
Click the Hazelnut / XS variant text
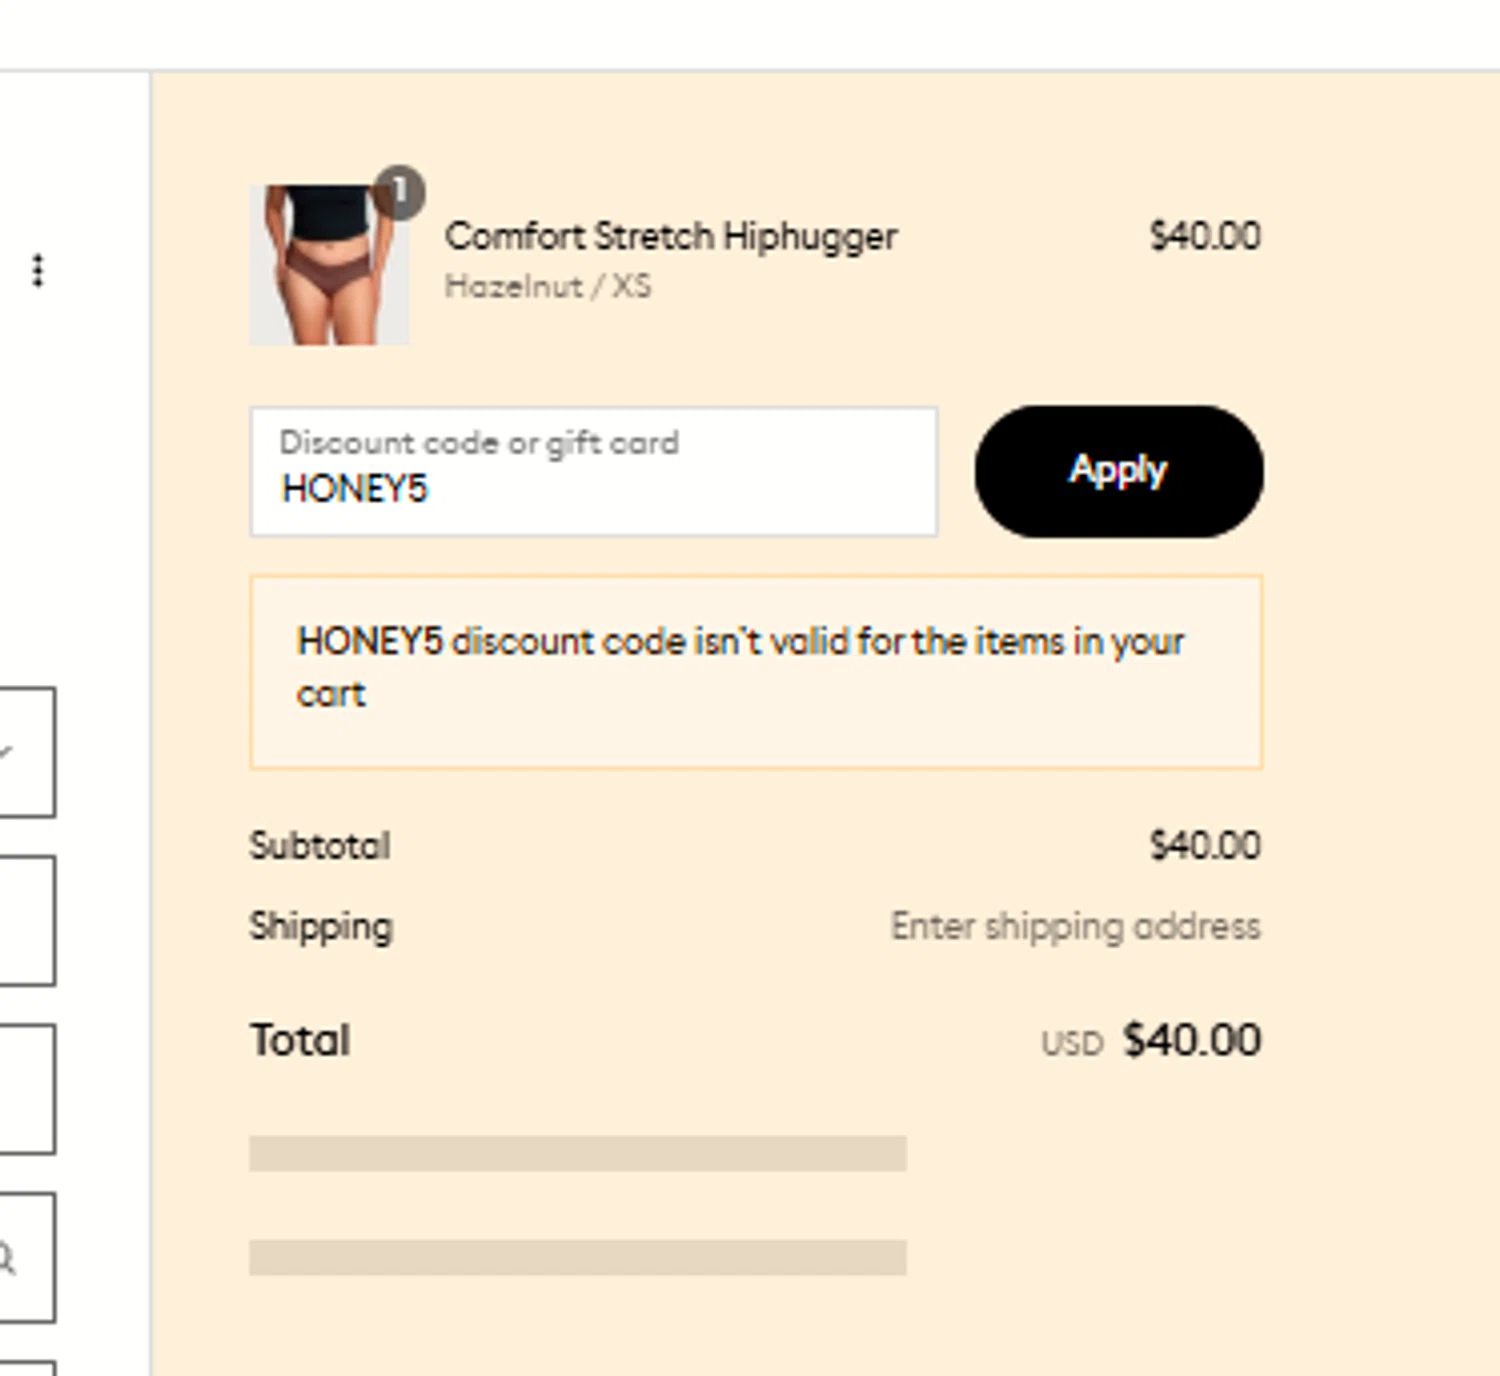[x=548, y=287]
